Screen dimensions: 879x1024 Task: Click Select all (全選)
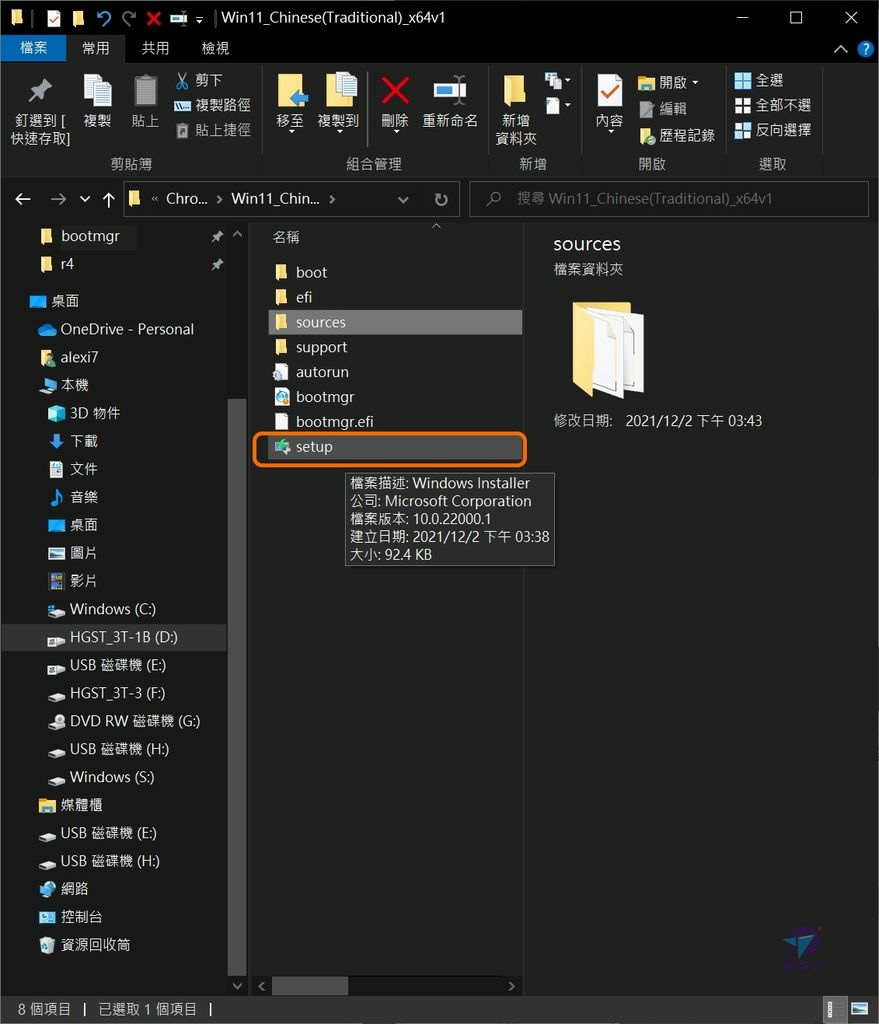[759, 80]
